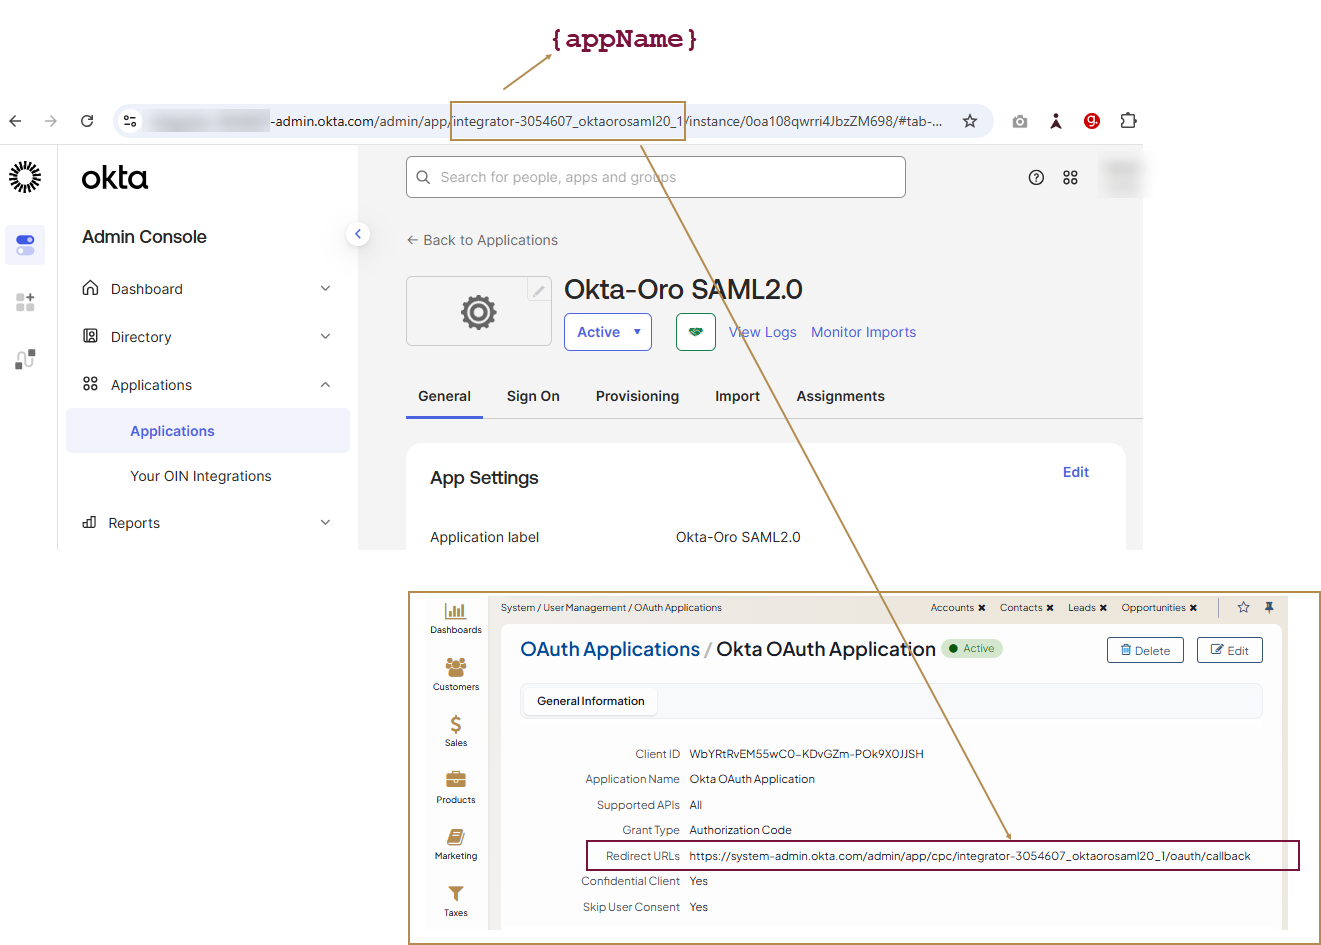Click the Back to Applications link
The image size is (1321, 945).
[x=482, y=240]
